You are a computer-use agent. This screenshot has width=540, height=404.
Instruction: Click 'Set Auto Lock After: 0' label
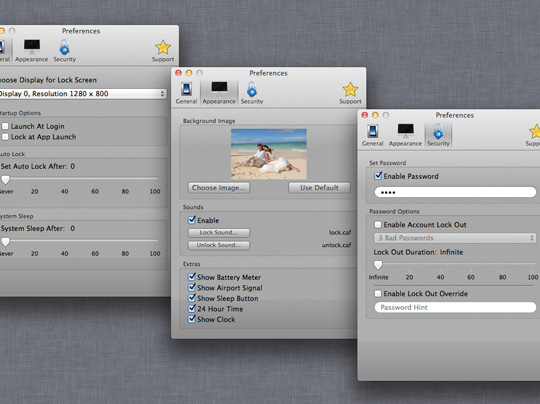coord(38,166)
